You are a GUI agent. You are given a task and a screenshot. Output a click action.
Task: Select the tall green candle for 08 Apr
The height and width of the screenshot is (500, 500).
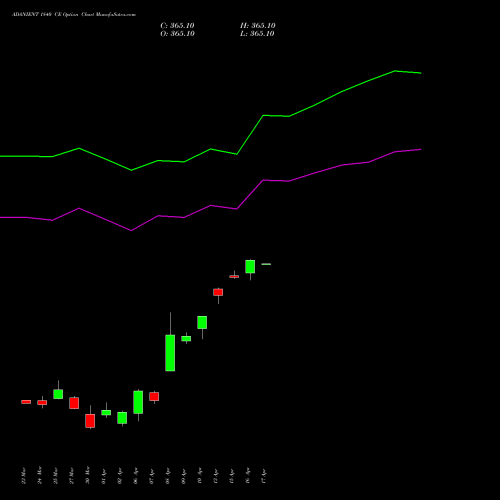pyautogui.click(x=170, y=353)
